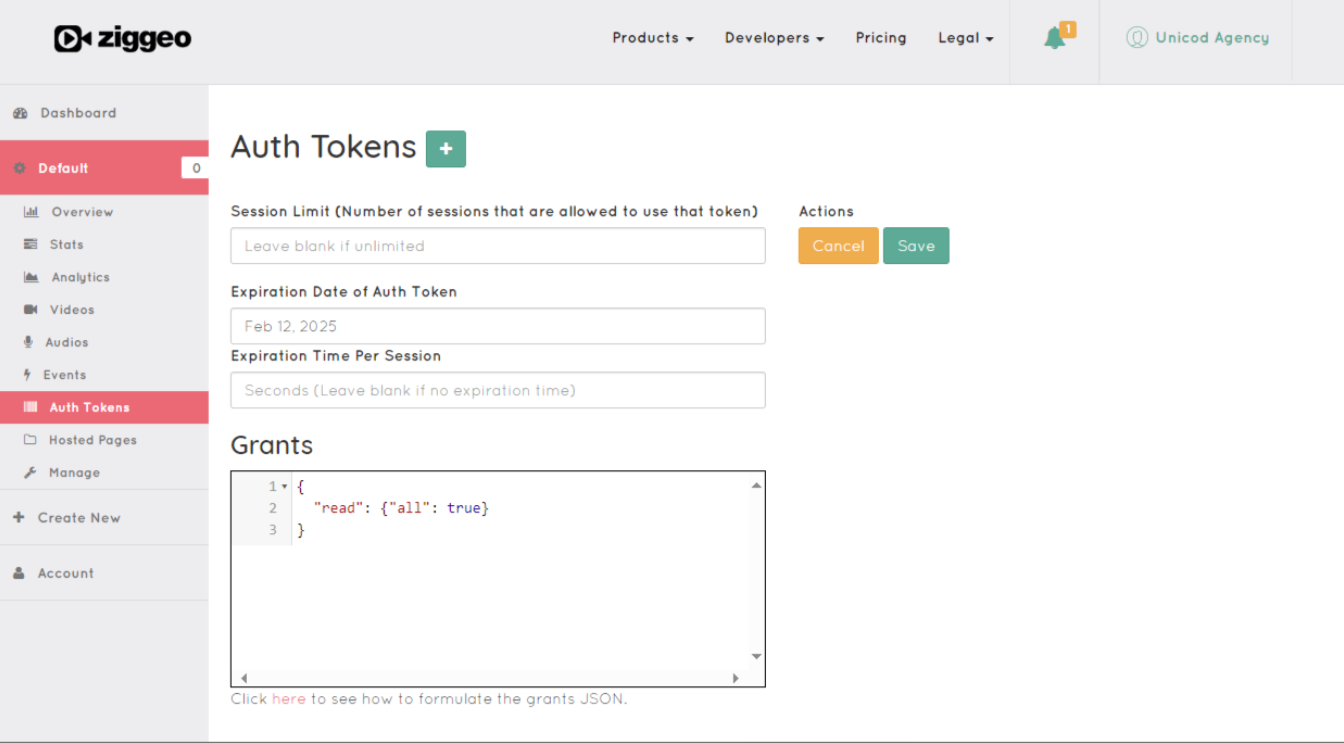1344x743 pixels.
Task: Click the Dashboard gauge icon
Action: (20, 113)
